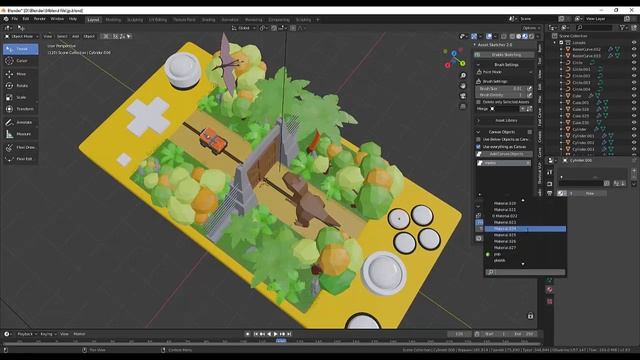Click the material list search field
The height and width of the screenshot is (360, 640).
(x=525, y=272)
